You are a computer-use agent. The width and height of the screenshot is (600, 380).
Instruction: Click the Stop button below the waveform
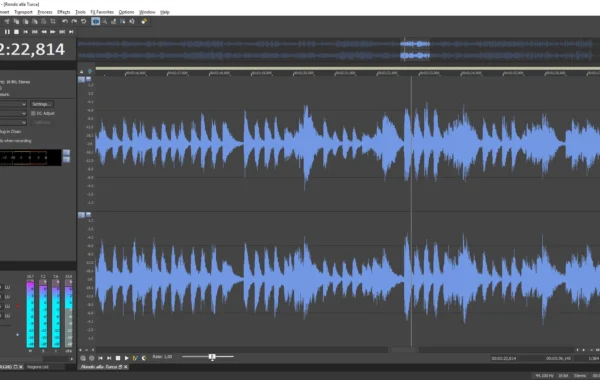pyautogui.click(x=118, y=358)
